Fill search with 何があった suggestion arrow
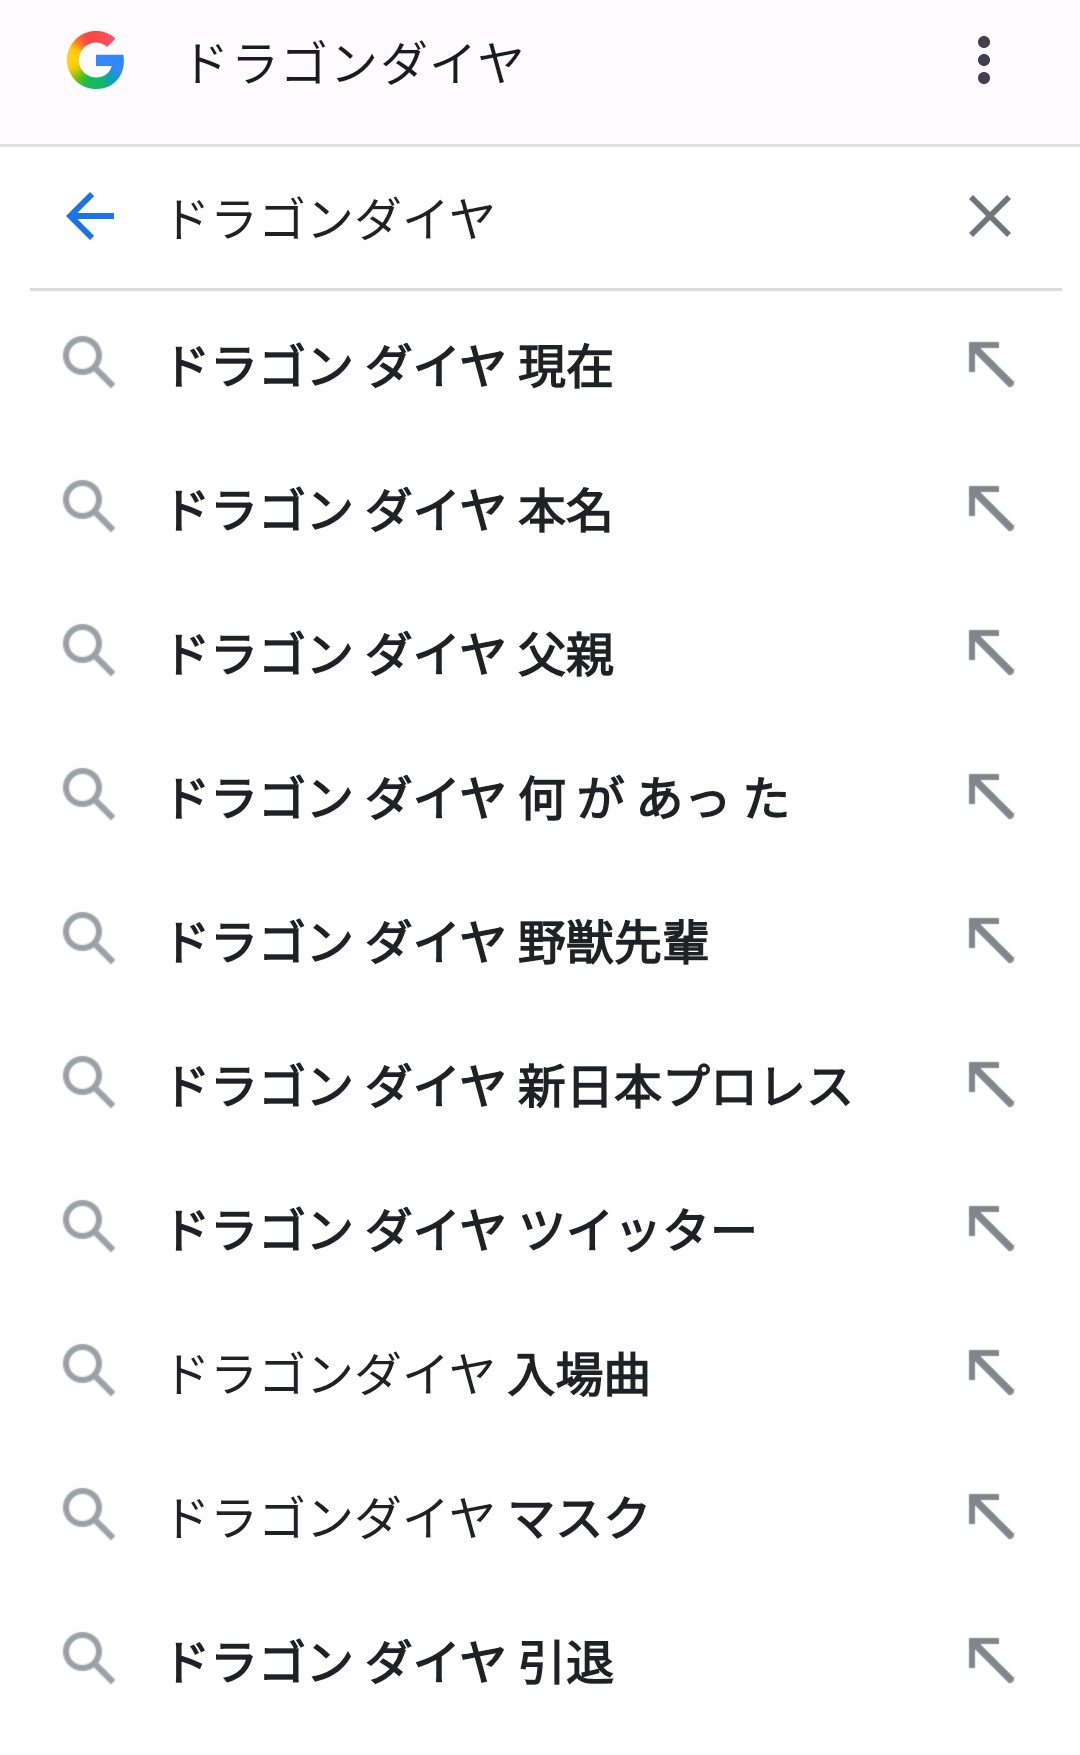This screenshot has width=1080, height=1755. [x=991, y=797]
